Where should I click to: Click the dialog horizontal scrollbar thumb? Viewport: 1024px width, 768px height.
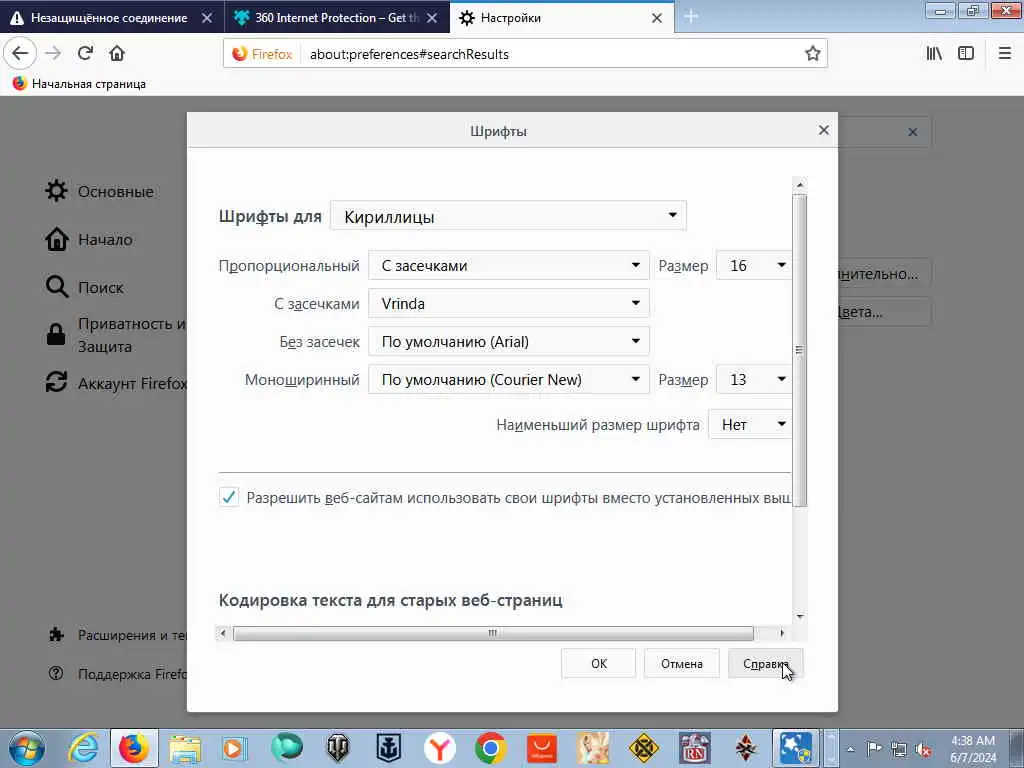tap(493, 633)
